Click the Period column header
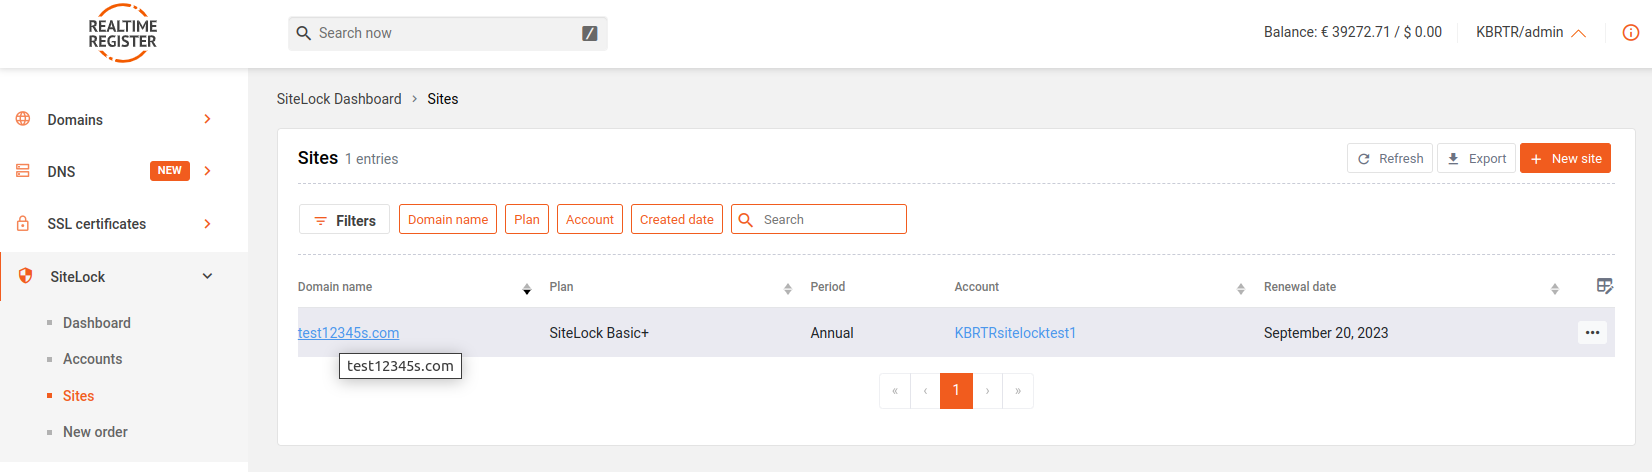The height and width of the screenshot is (472, 1652). [827, 287]
